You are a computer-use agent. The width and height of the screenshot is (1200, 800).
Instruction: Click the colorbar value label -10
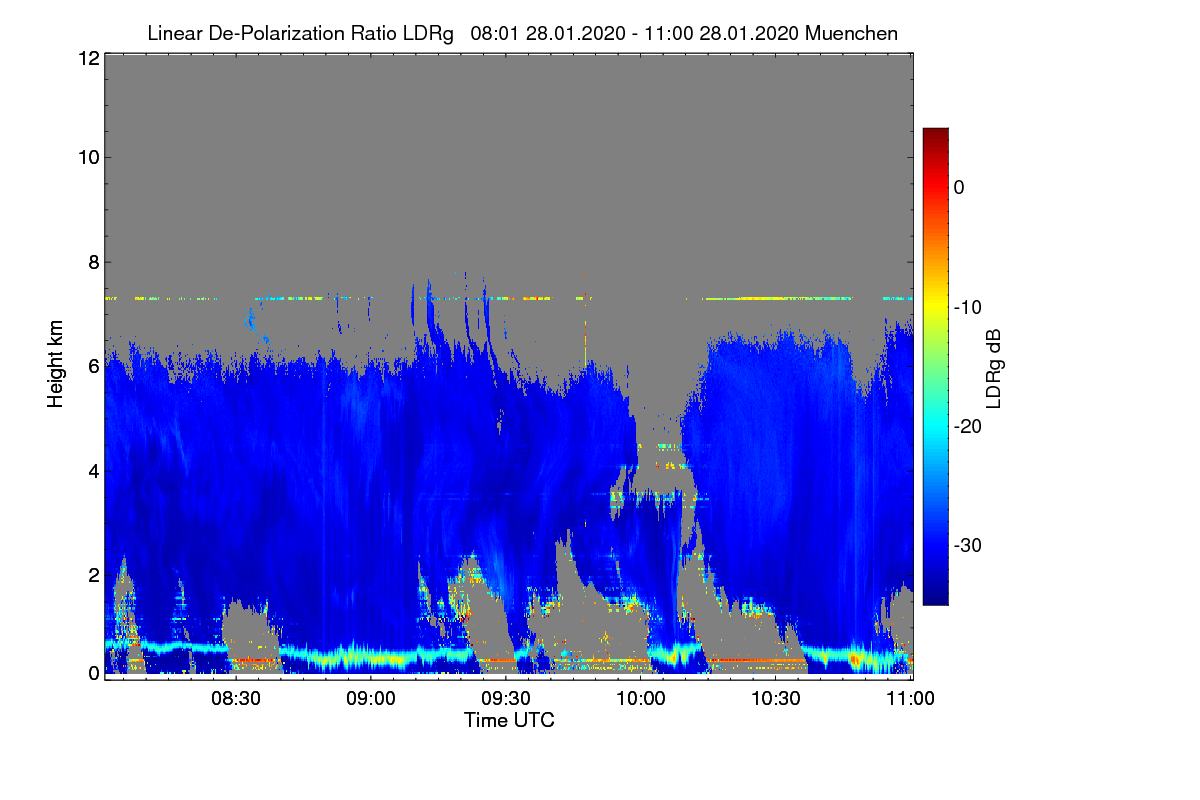coord(967,307)
